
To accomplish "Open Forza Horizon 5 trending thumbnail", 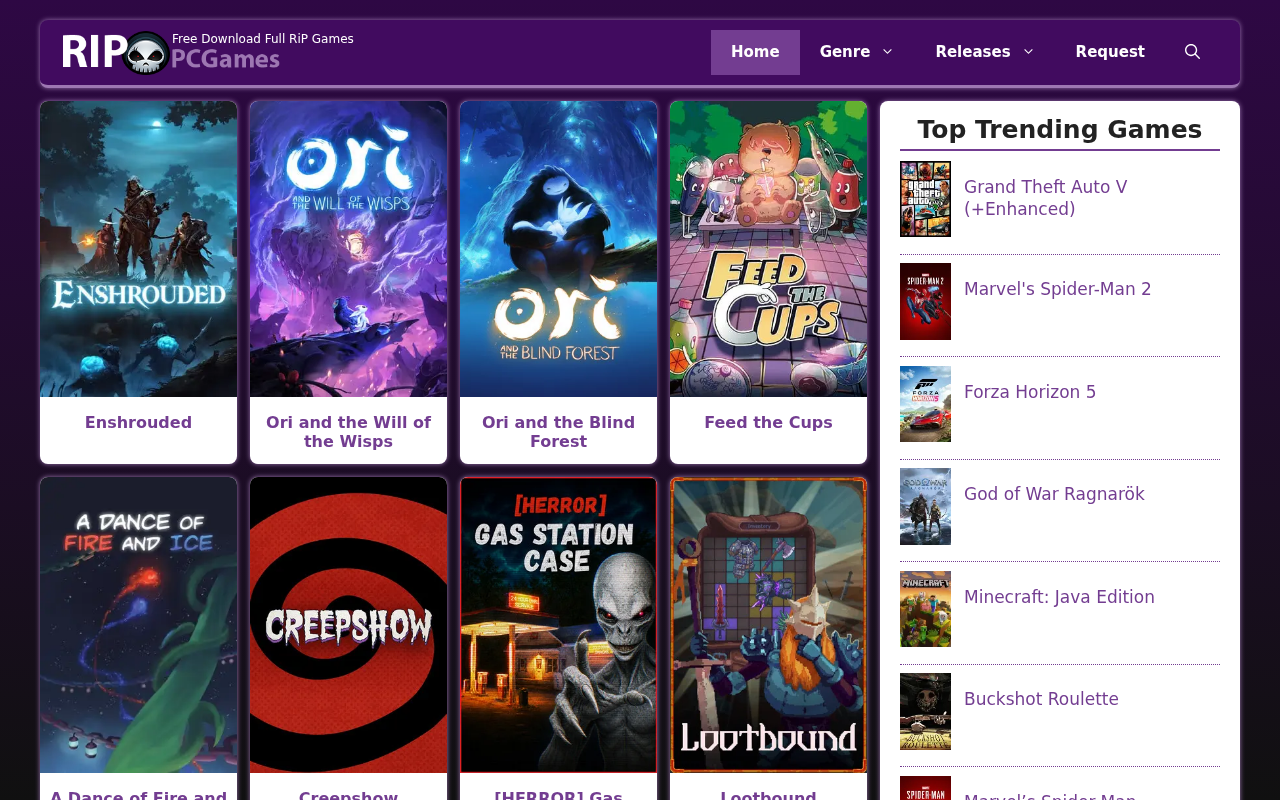I will click(x=926, y=404).
